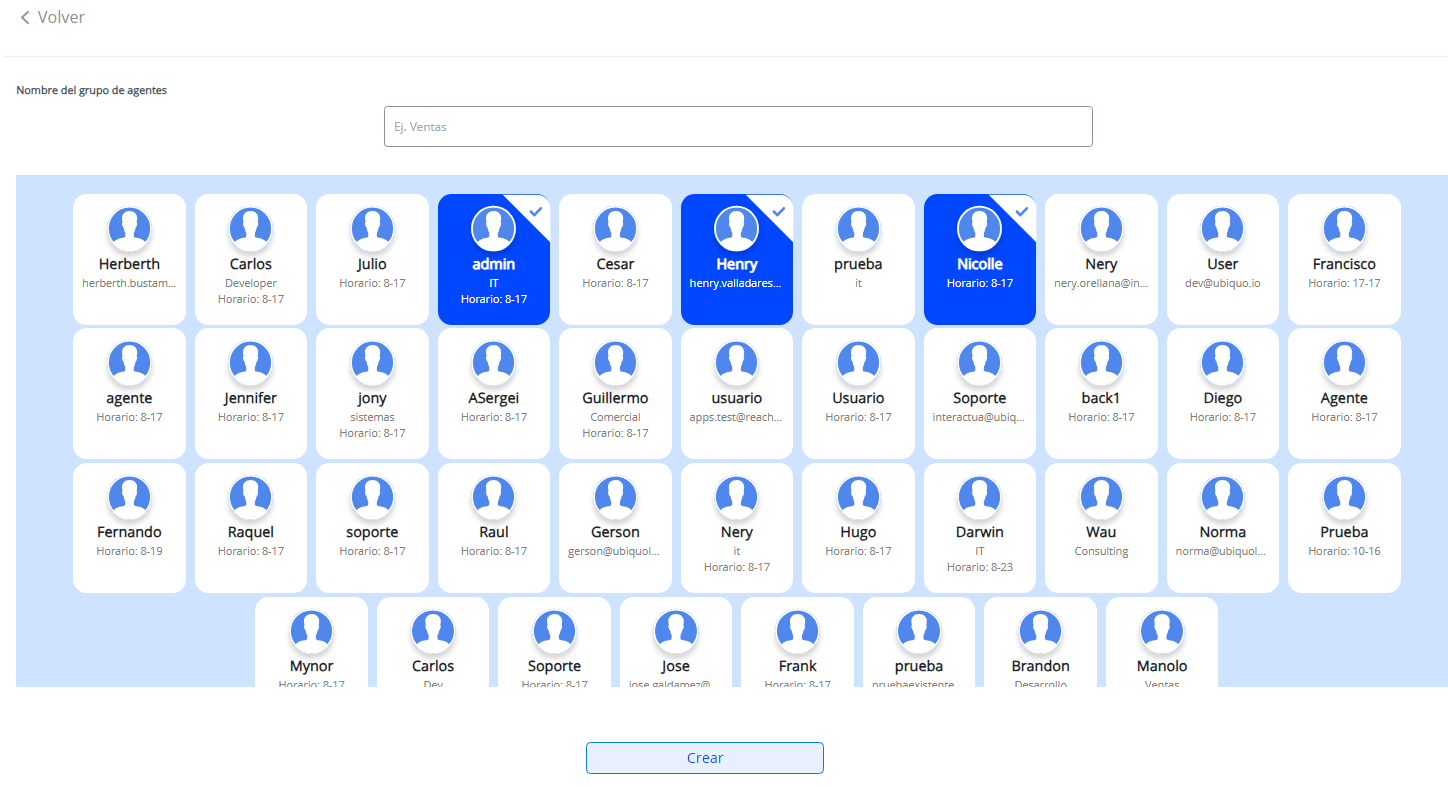Click Guillermo's avatar icon

(615, 363)
